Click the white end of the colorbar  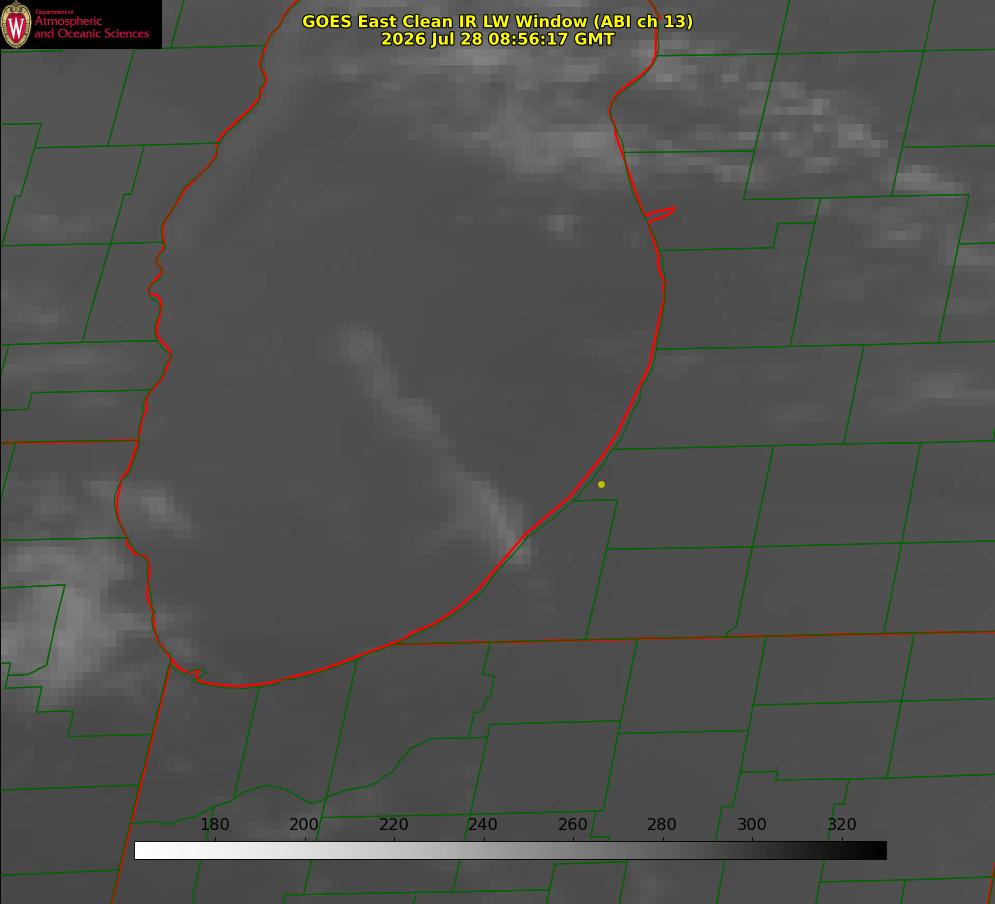[143, 851]
